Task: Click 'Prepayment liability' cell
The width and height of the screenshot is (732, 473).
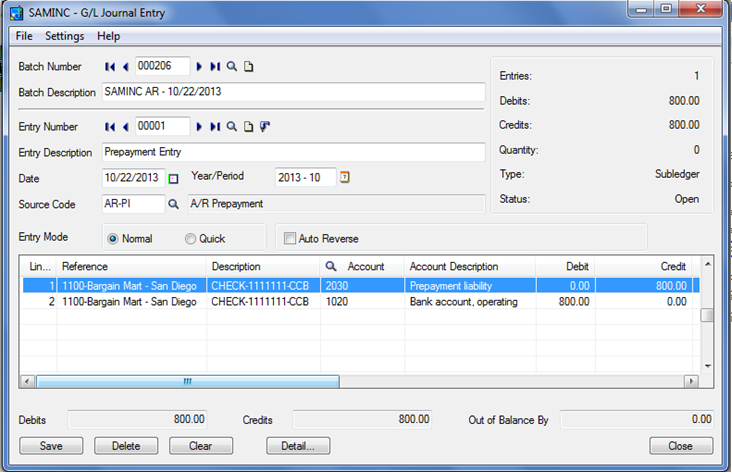Action: pos(470,286)
